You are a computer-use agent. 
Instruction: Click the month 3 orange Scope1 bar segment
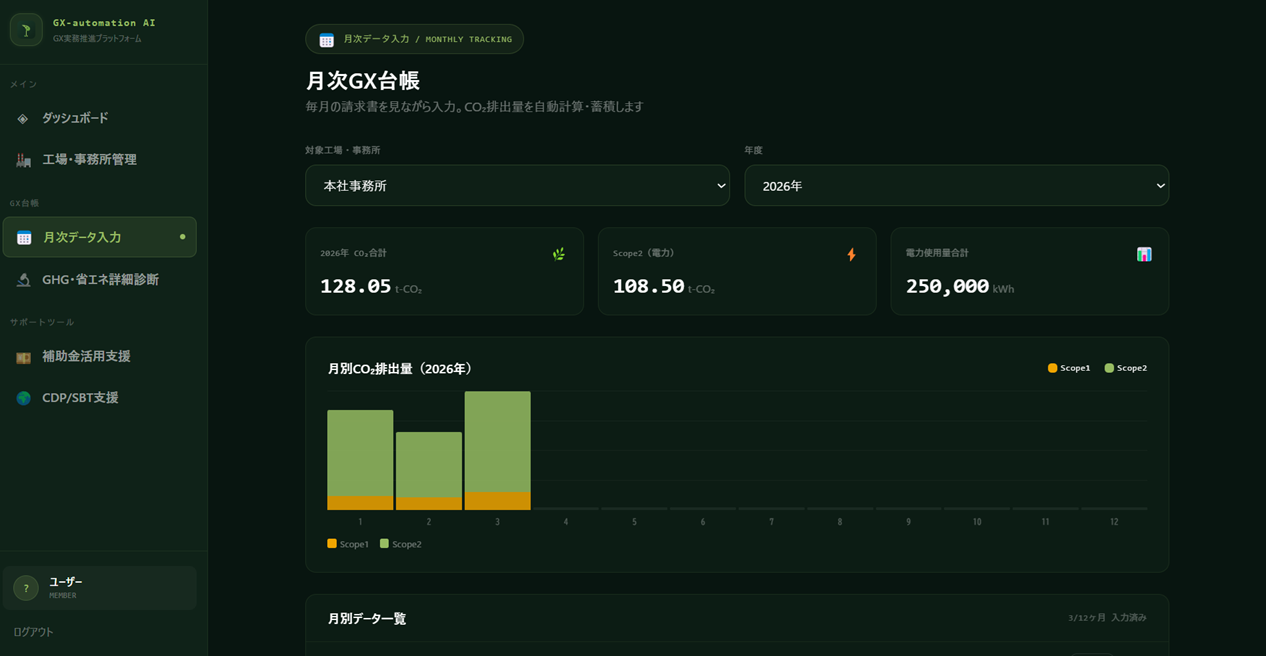pos(497,501)
